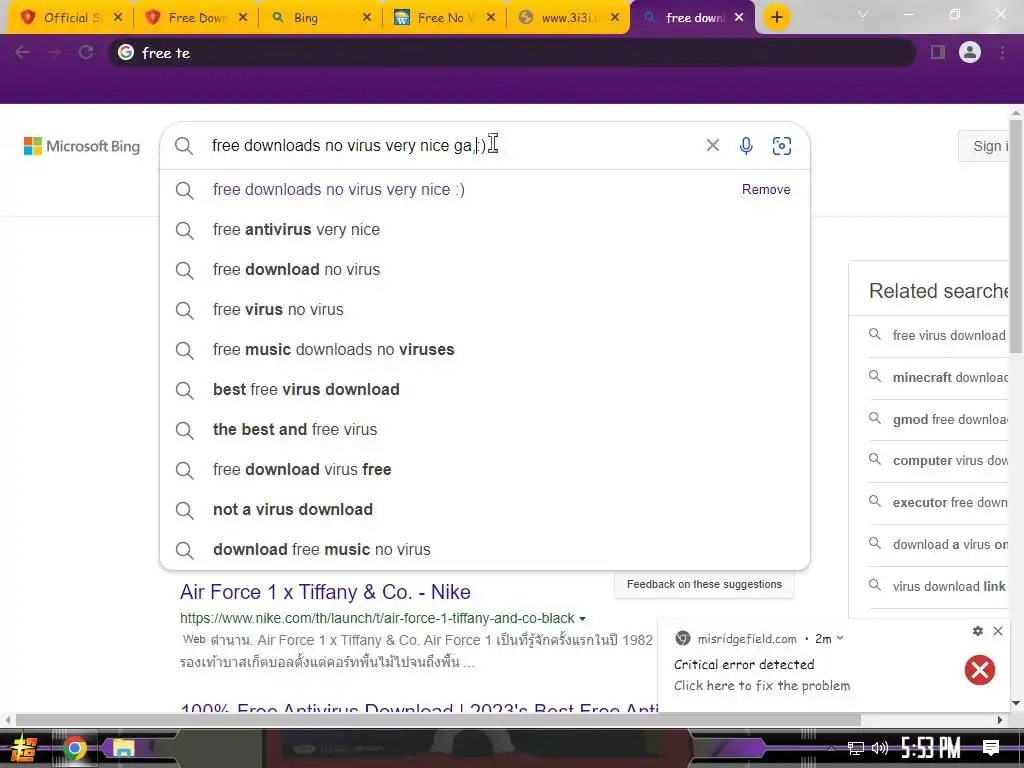This screenshot has width=1024, height=768.
Task: Open the tab search dropdown arrow
Action: pyautogui.click(x=863, y=14)
